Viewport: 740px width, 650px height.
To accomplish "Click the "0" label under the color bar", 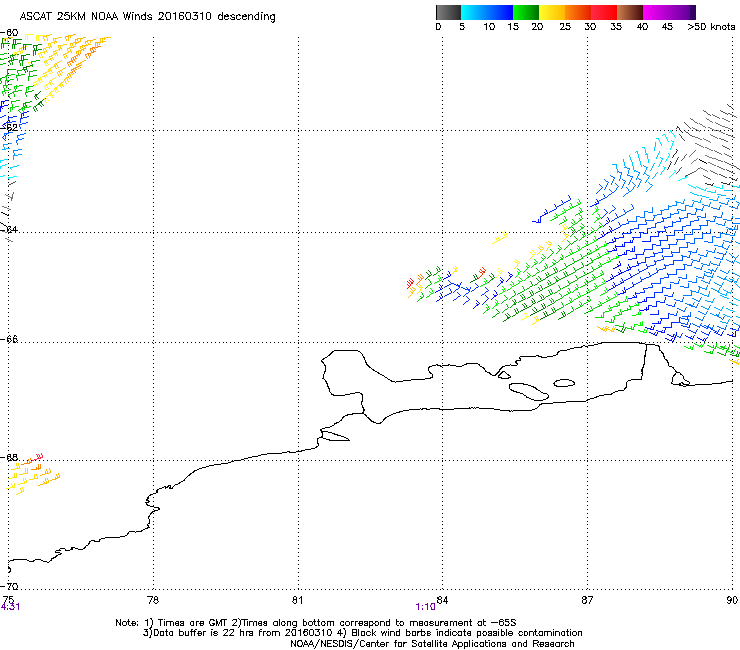I will pos(438,27).
